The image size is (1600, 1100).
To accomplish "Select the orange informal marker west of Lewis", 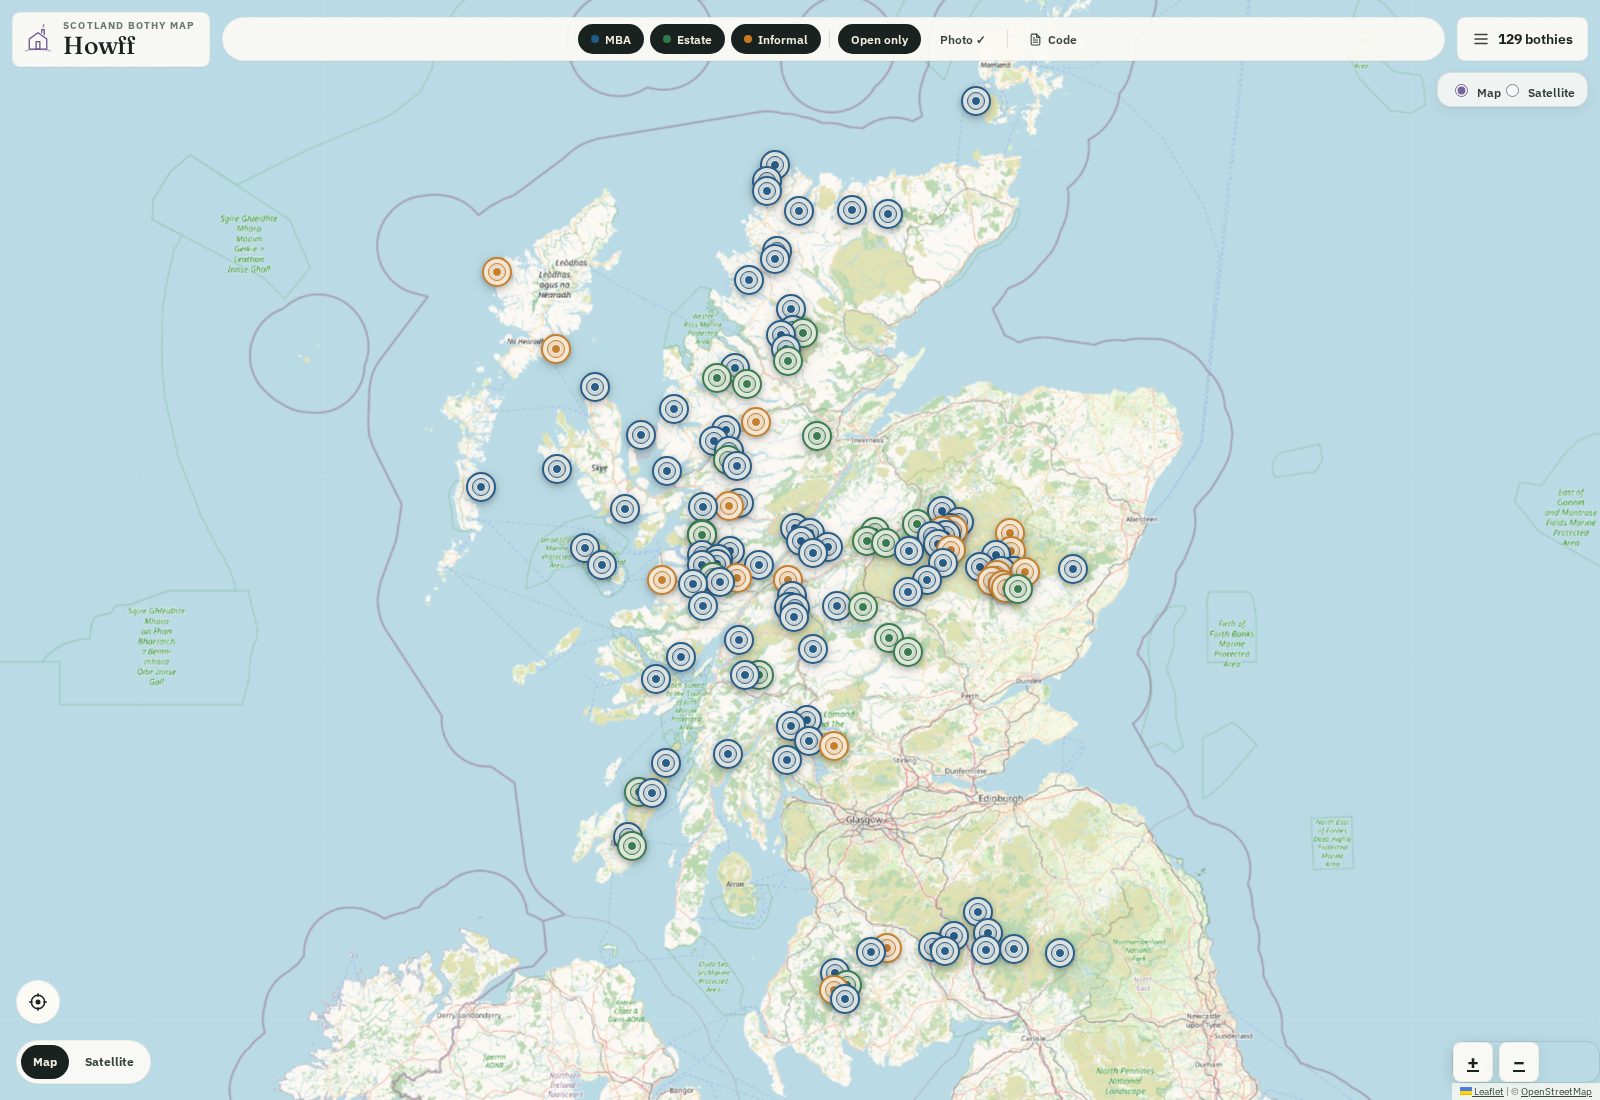I will point(497,272).
